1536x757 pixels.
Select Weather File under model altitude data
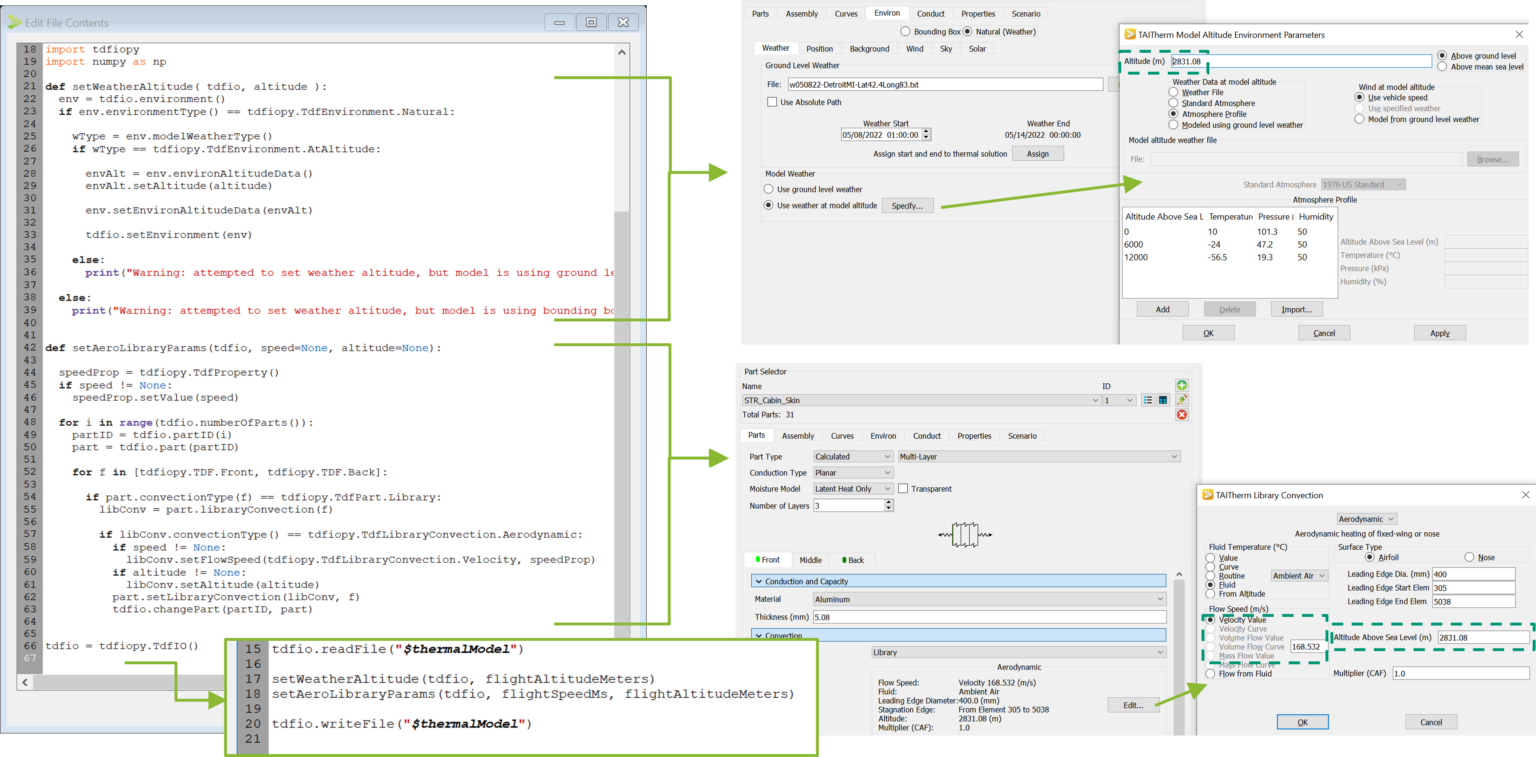pyautogui.click(x=1173, y=92)
